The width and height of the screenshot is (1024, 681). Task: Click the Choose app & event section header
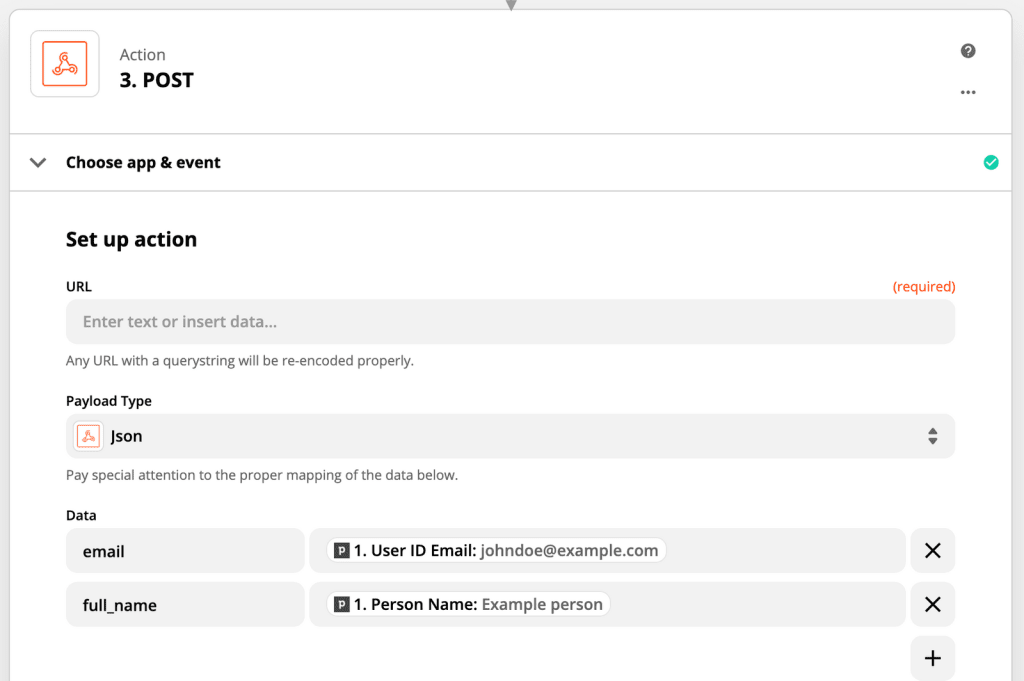tap(510, 163)
